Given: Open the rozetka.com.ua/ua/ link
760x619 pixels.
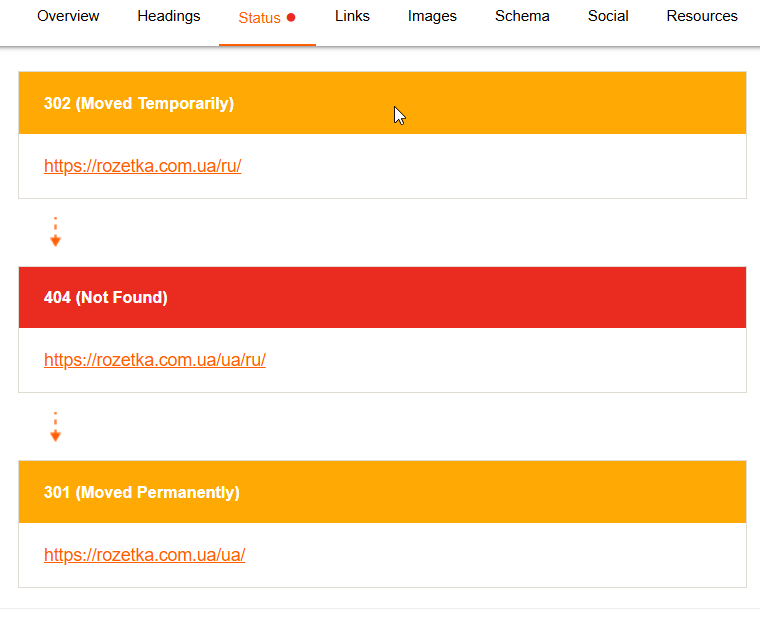Looking at the screenshot, I should coord(144,555).
